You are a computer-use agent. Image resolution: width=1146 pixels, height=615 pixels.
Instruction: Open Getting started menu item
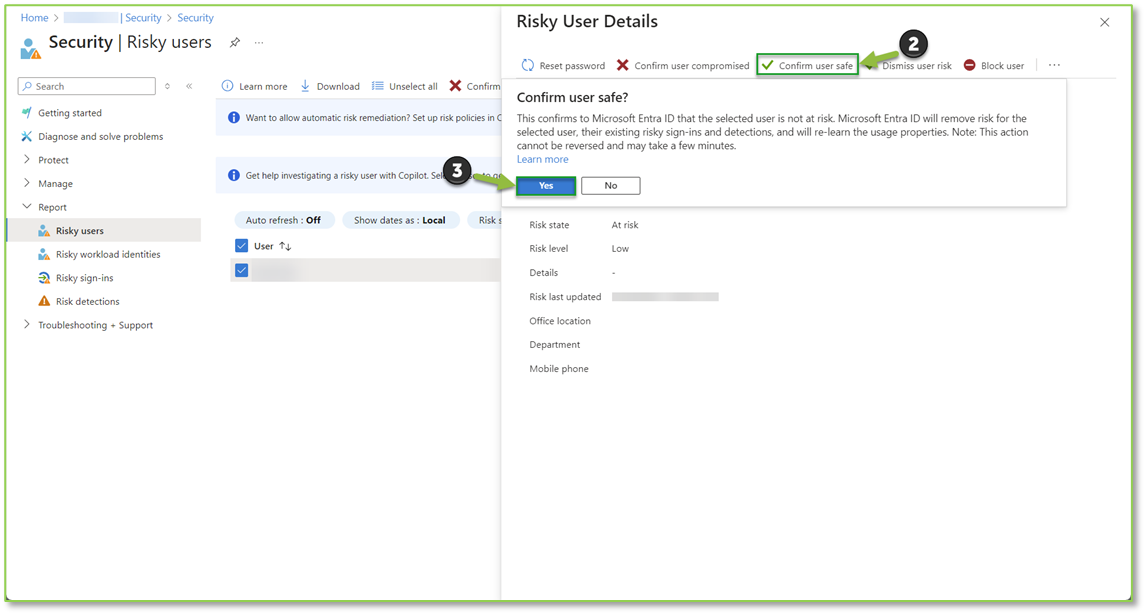[69, 113]
